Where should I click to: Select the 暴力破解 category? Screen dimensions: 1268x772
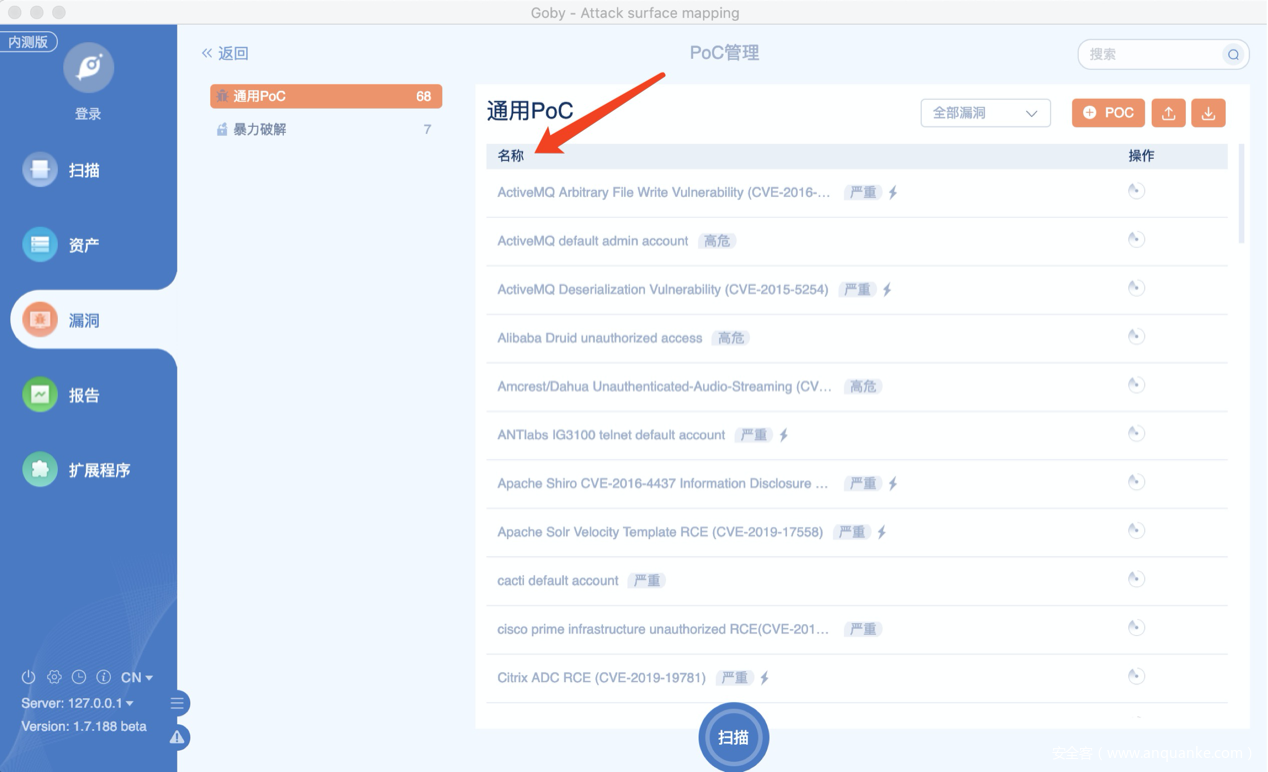(x=326, y=129)
